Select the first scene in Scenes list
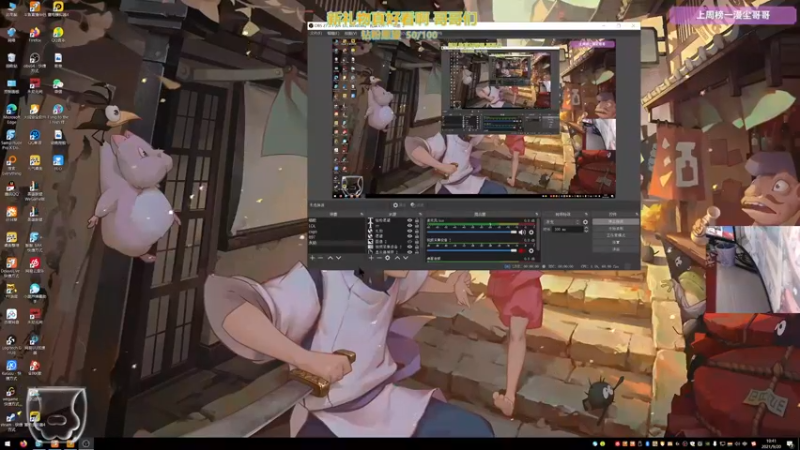This screenshot has height=450, width=800. click(x=337, y=220)
